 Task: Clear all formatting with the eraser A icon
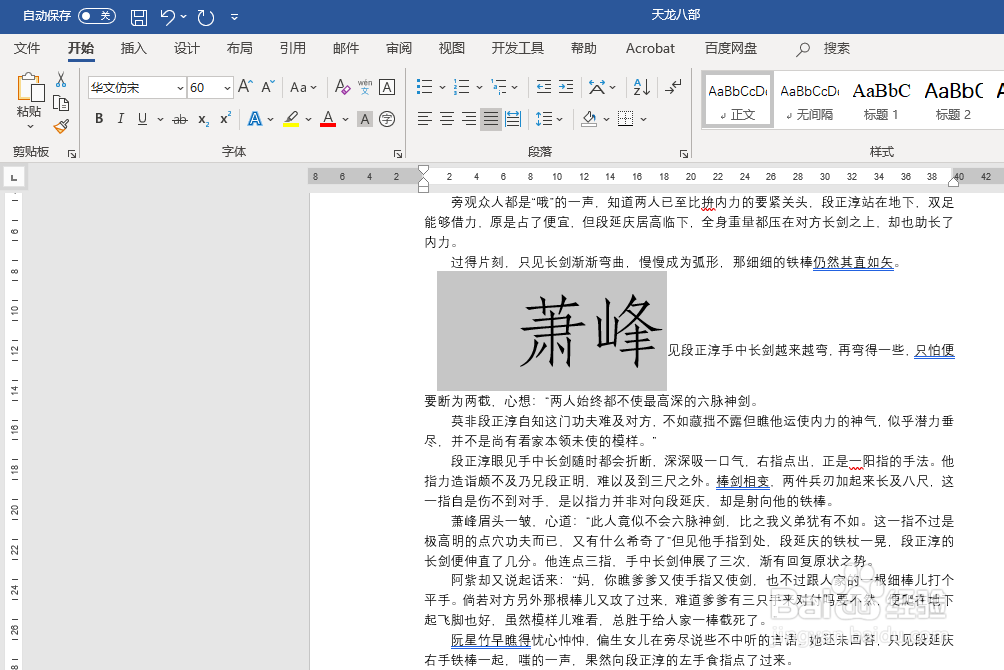click(342, 86)
